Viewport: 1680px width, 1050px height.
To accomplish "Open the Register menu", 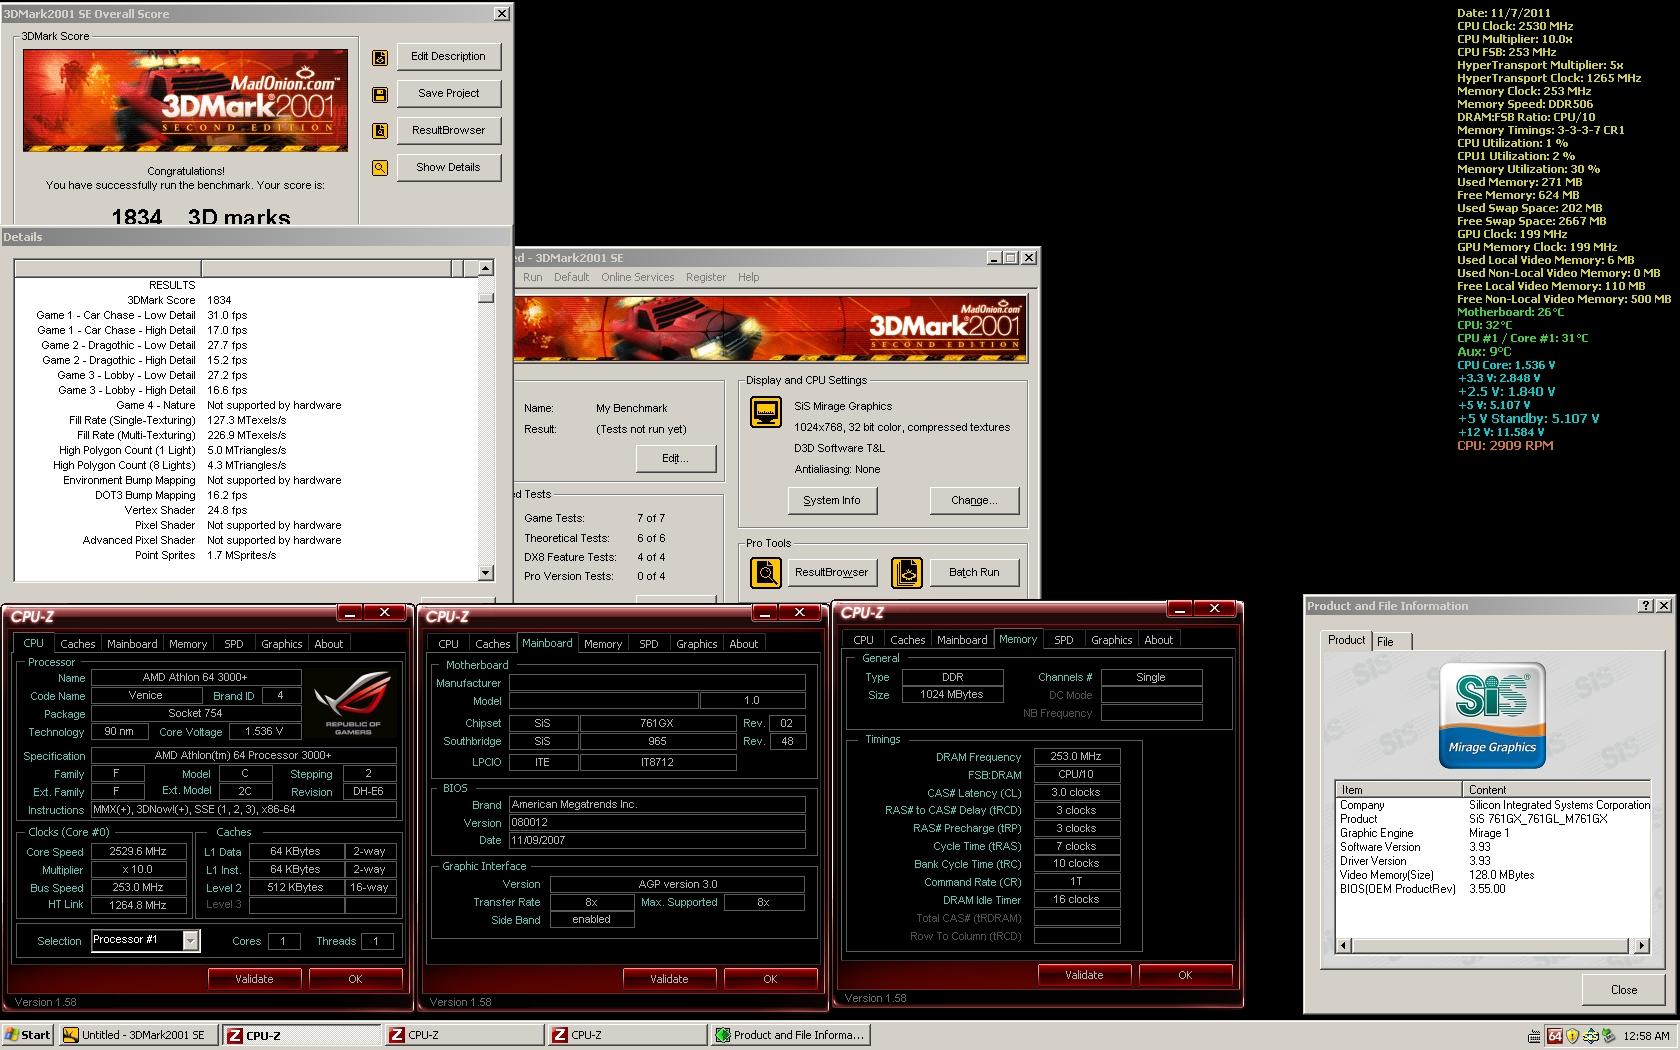I will coord(706,278).
